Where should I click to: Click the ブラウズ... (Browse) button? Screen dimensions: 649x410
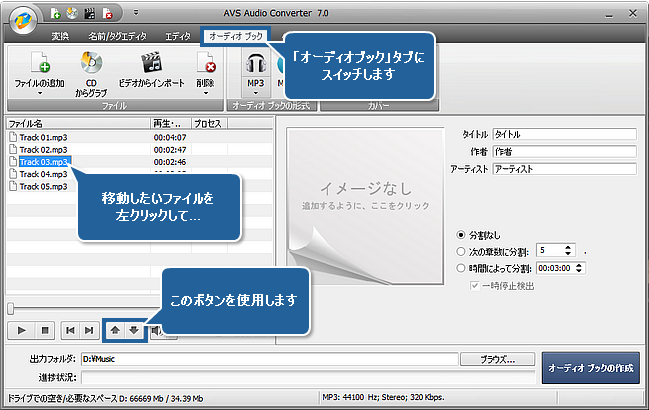click(496, 358)
